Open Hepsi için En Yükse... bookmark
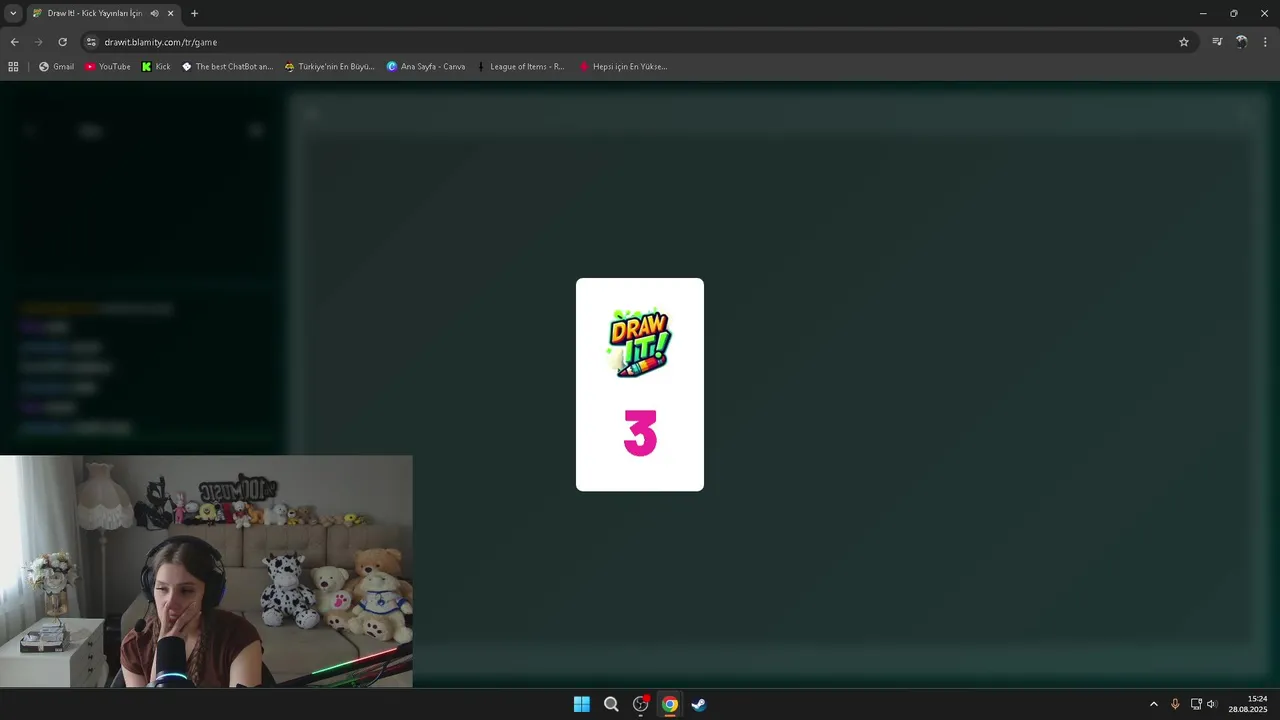 tap(623, 67)
